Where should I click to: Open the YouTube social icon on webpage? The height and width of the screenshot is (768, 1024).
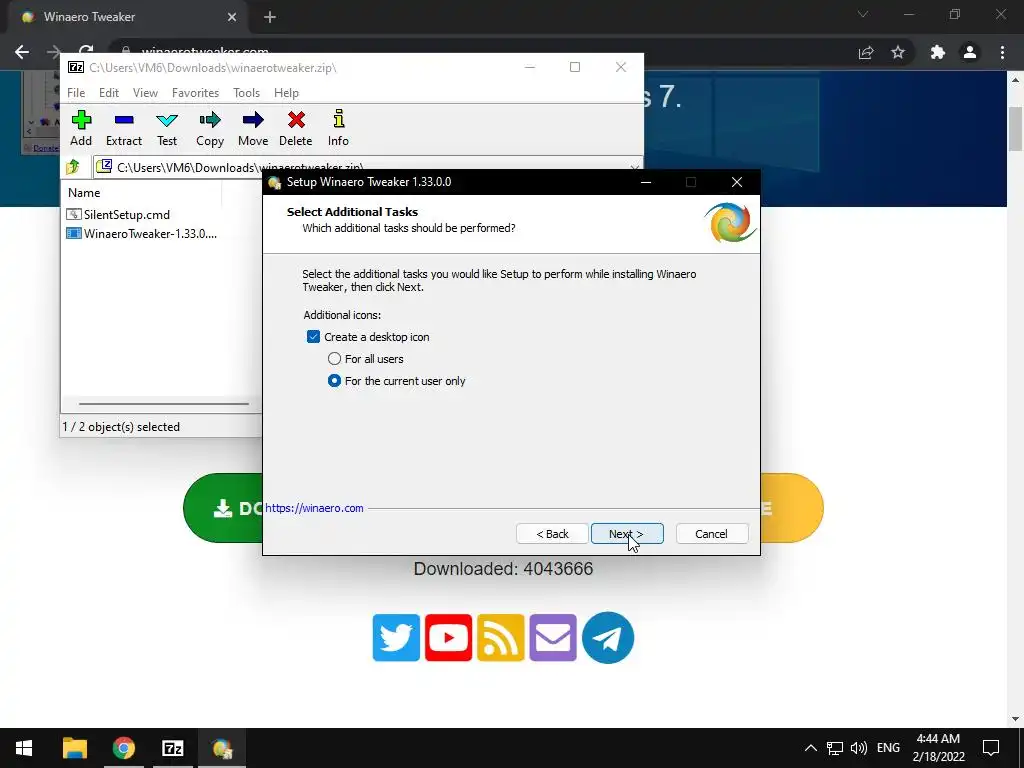[449, 637]
